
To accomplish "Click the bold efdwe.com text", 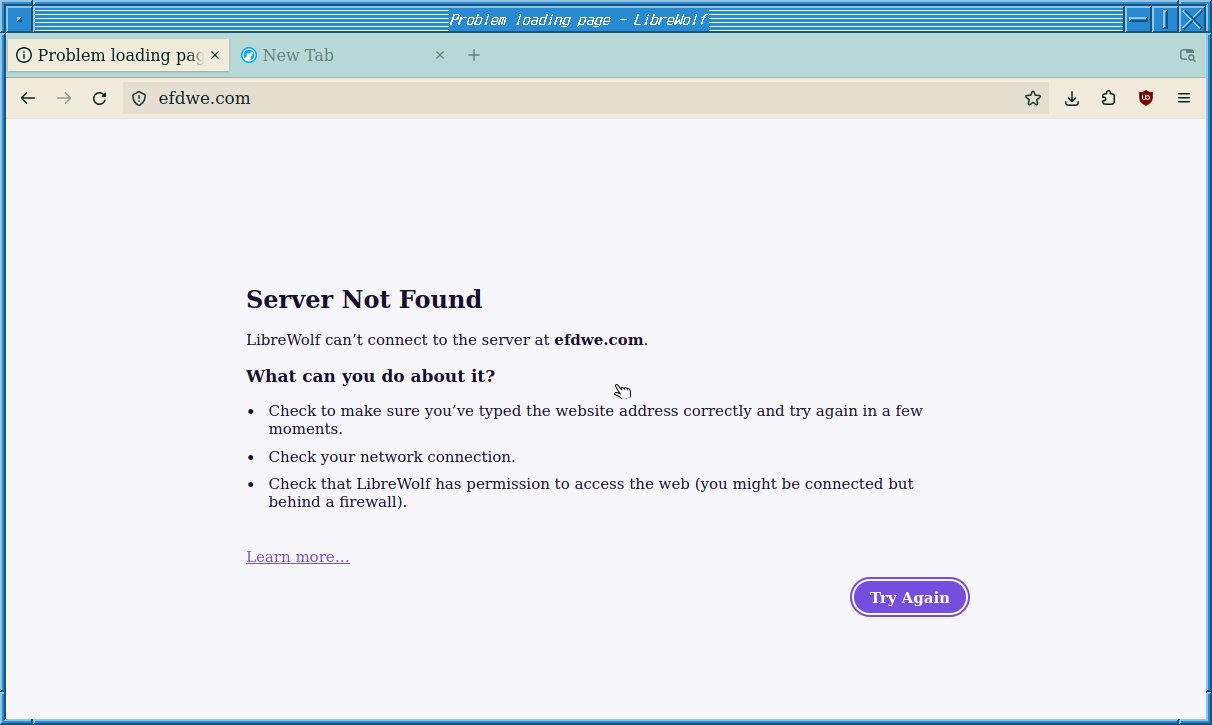I will coord(599,340).
